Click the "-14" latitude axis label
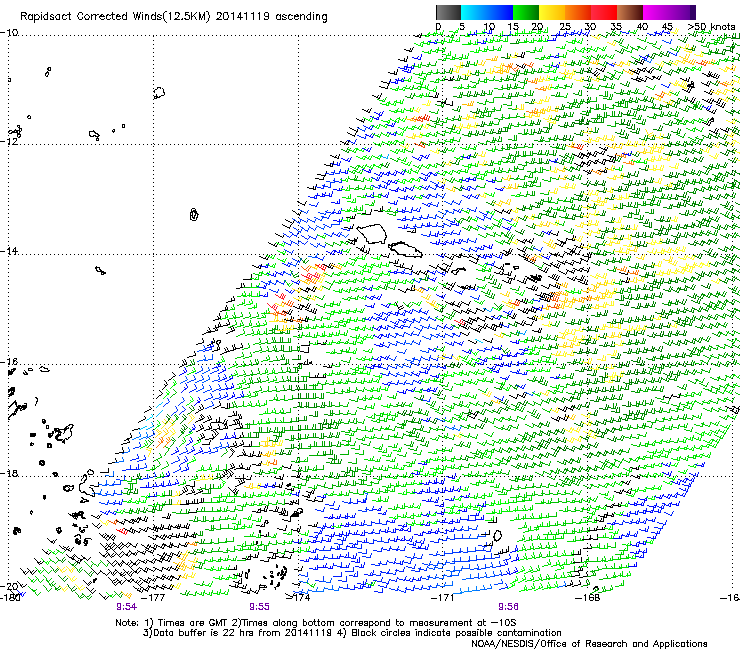This screenshot has height=650, width=740. (x=9, y=251)
